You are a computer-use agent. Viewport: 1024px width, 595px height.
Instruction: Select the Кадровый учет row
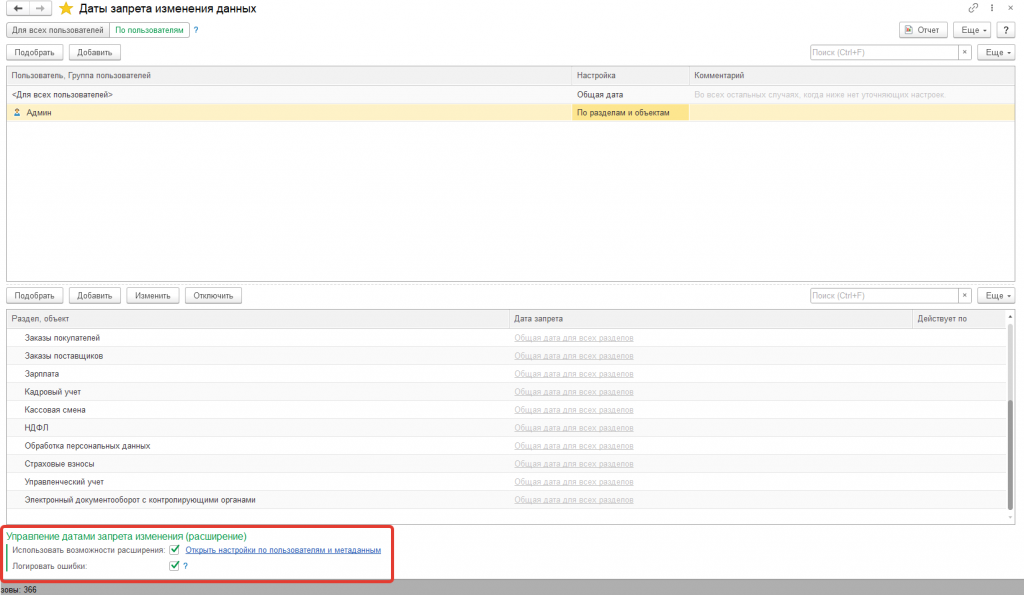[507, 392]
